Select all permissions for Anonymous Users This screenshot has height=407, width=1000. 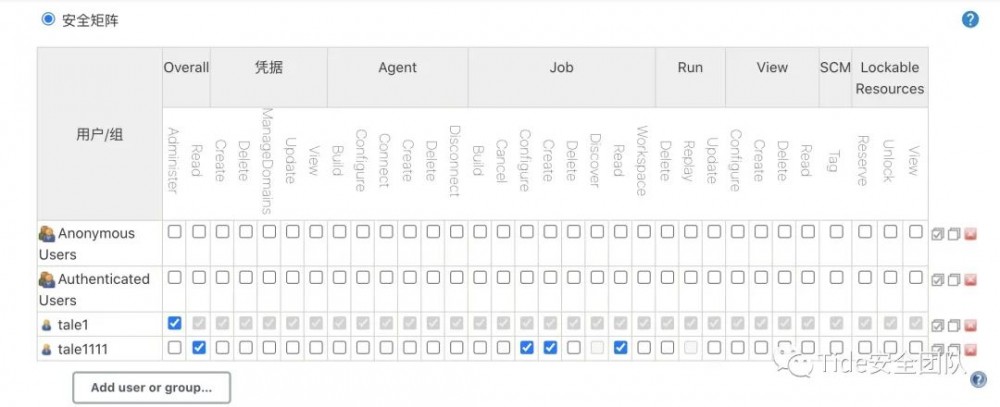[938, 234]
